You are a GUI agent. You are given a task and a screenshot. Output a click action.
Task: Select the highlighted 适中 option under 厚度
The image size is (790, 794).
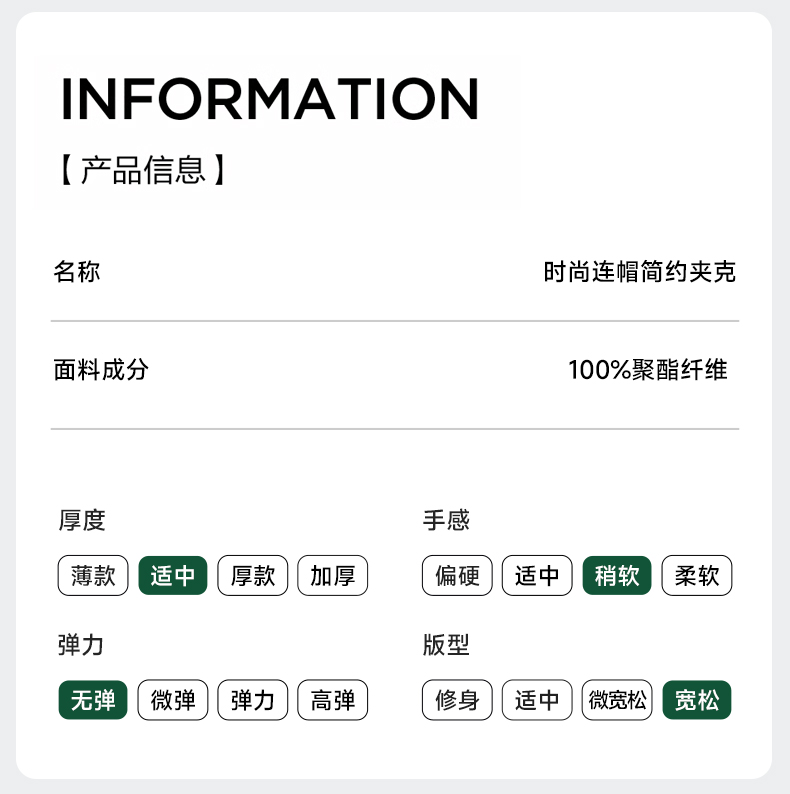pos(173,576)
